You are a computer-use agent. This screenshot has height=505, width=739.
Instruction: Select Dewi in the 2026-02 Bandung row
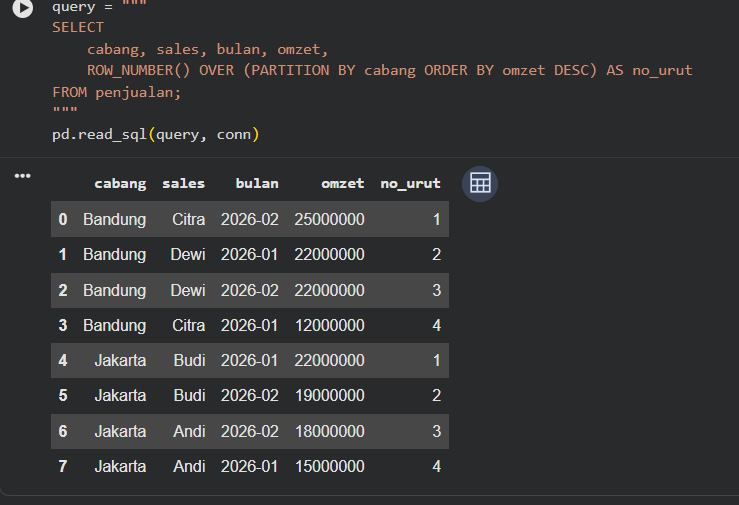pos(188,290)
